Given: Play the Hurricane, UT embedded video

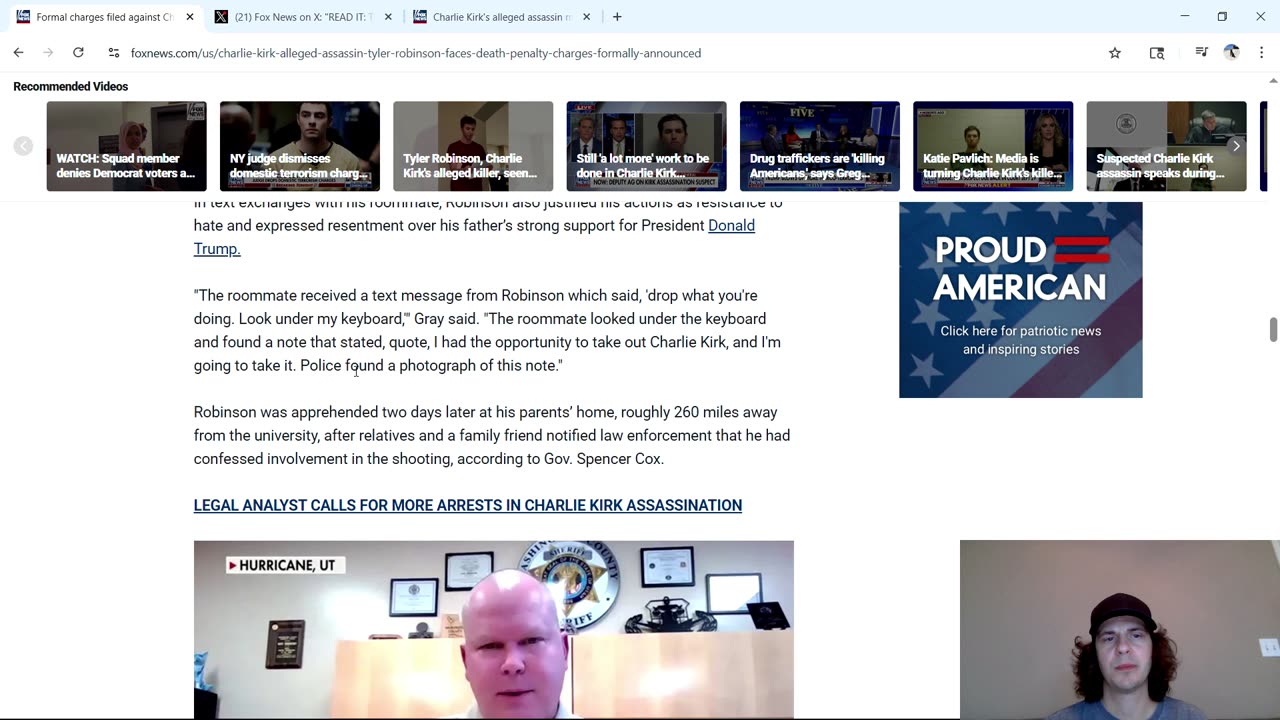Looking at the screenshot, I should (494, 629).
